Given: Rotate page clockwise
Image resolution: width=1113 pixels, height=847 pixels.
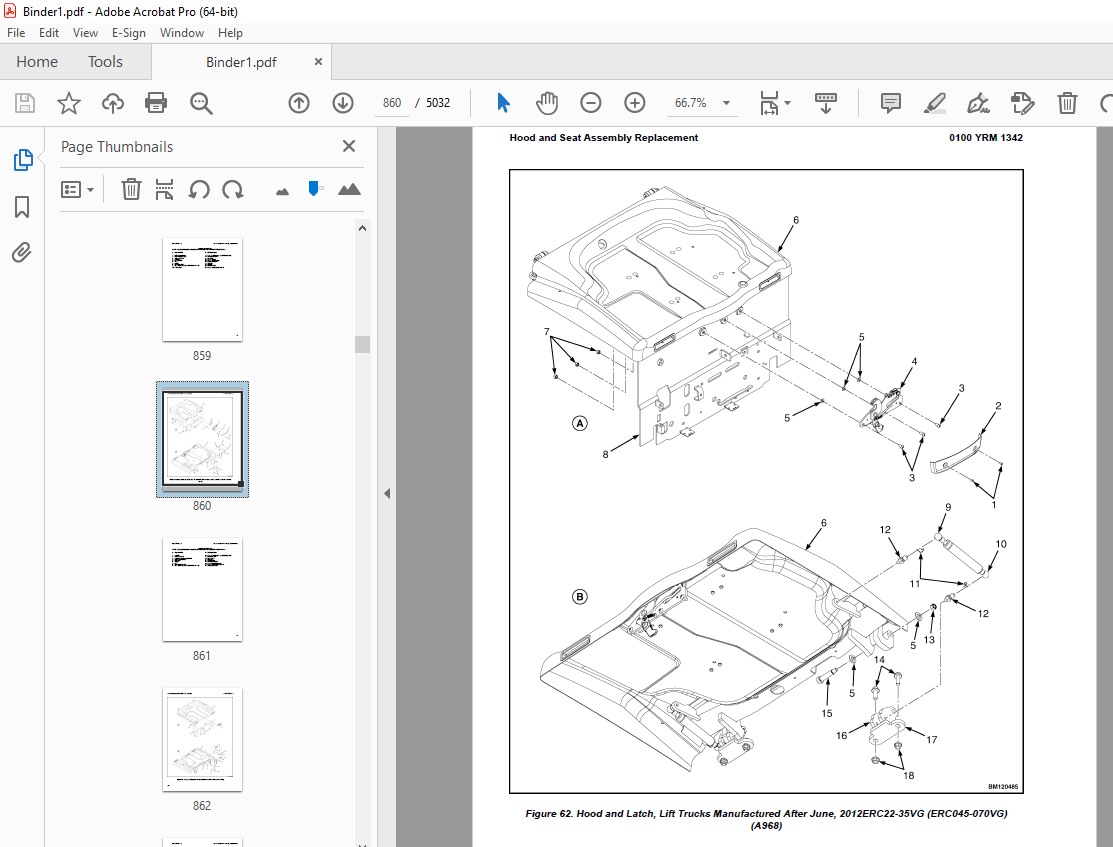Looking at the screenshot, I should (233, 190).
